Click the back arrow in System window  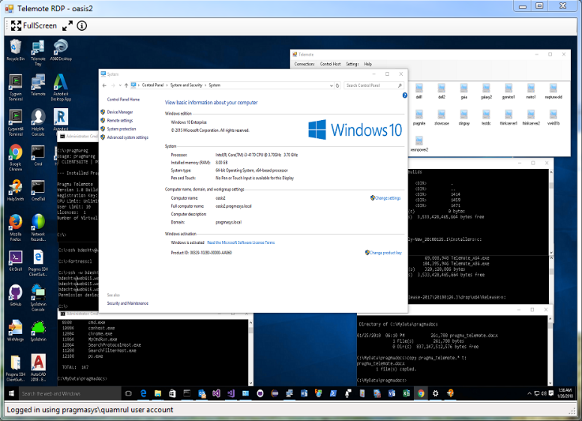104,85
